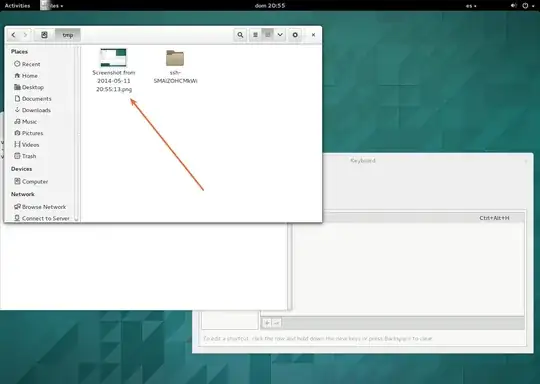Click the sidebar scrollbar

pyautogui.click(x=76, y=134)
